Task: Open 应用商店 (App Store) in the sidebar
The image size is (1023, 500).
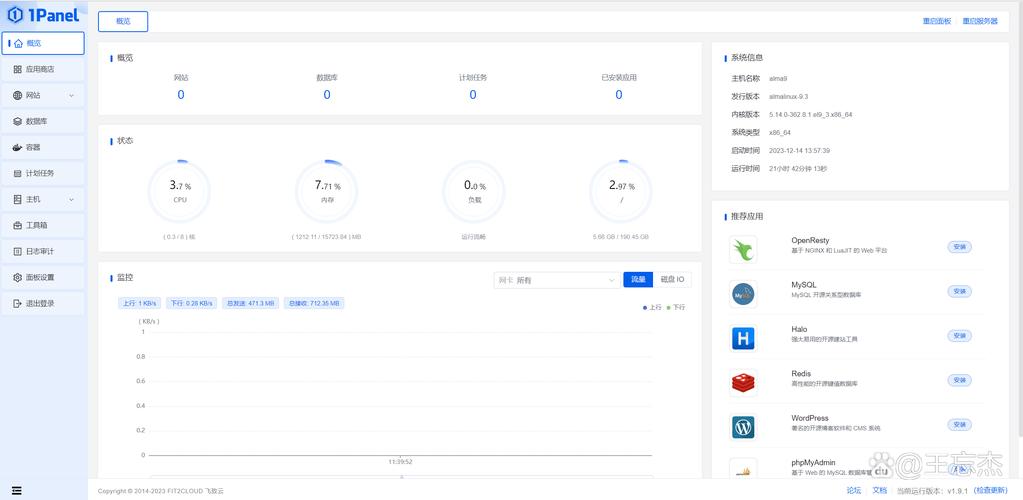Action: (42, 69)
